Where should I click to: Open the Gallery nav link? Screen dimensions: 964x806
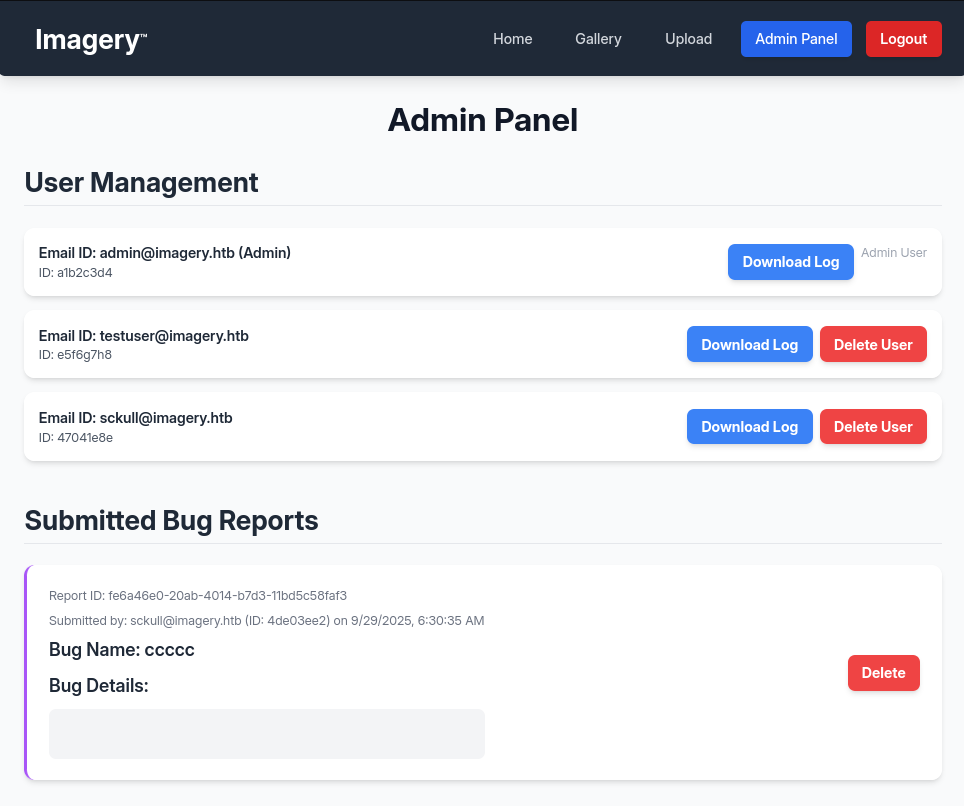[598, 39]
